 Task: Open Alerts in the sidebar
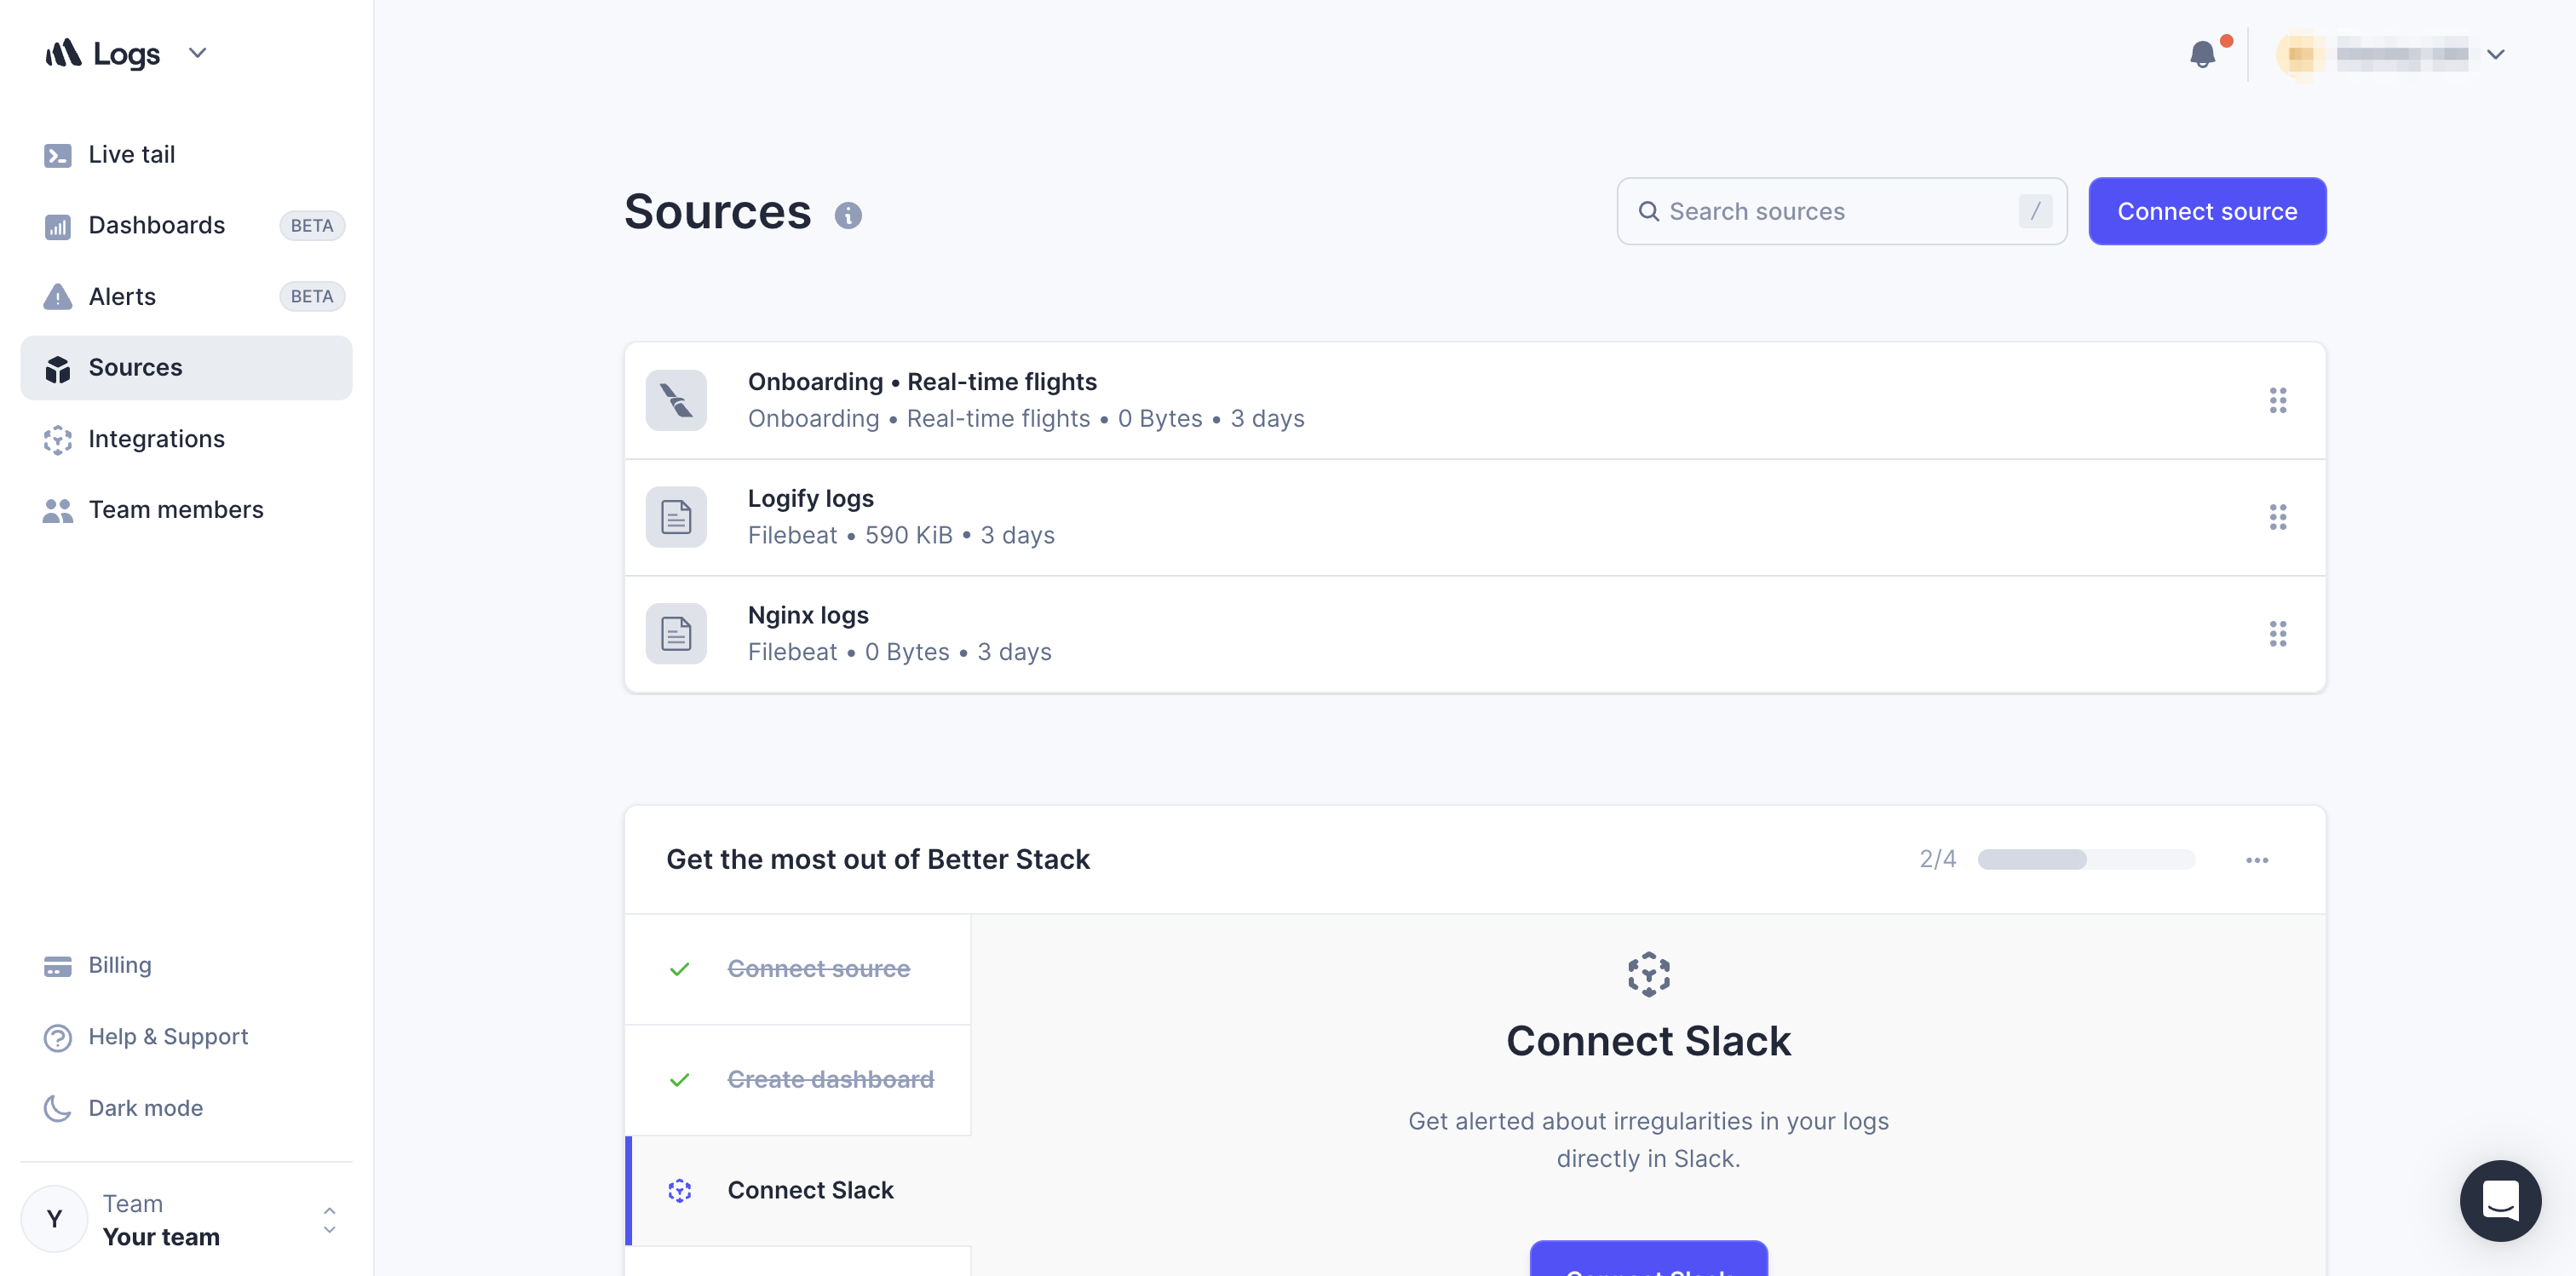[x=186, y=297]
